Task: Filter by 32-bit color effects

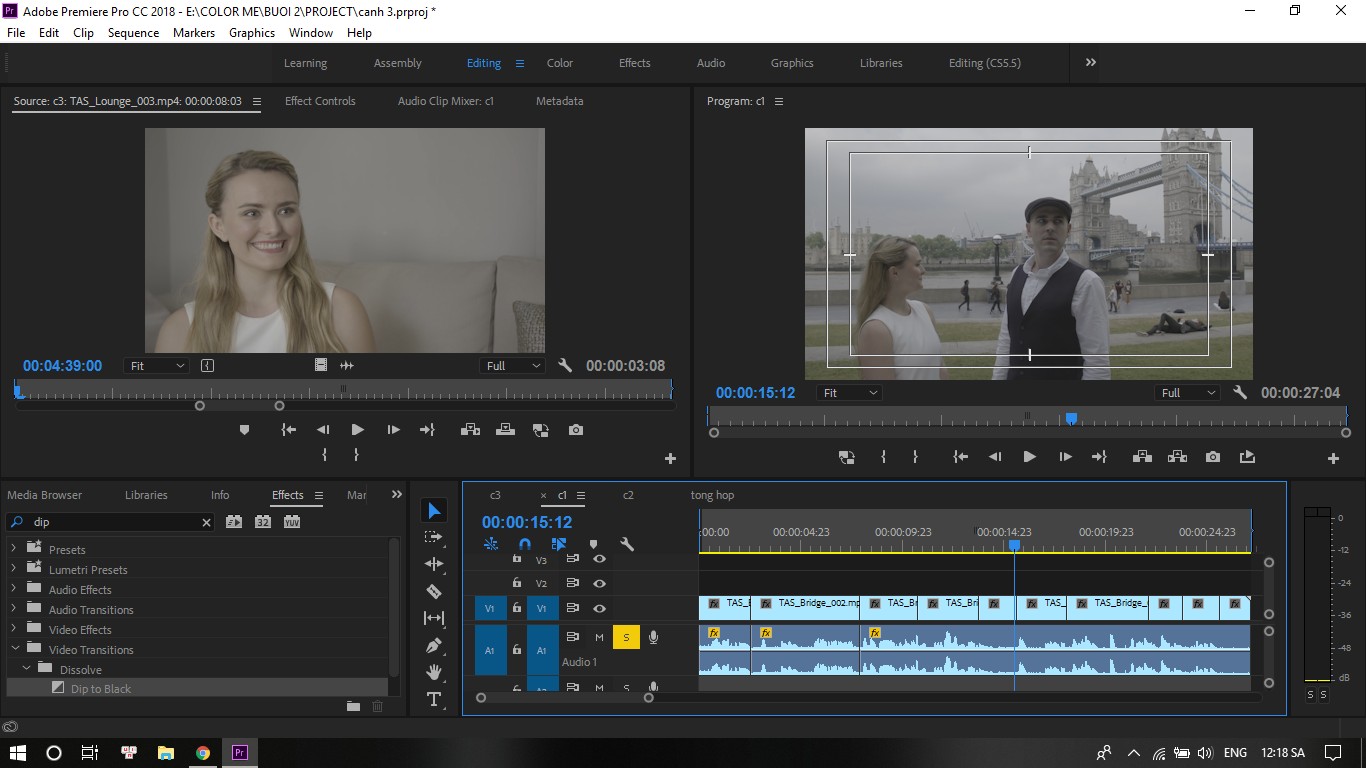Action: click(x=263, y=522)
